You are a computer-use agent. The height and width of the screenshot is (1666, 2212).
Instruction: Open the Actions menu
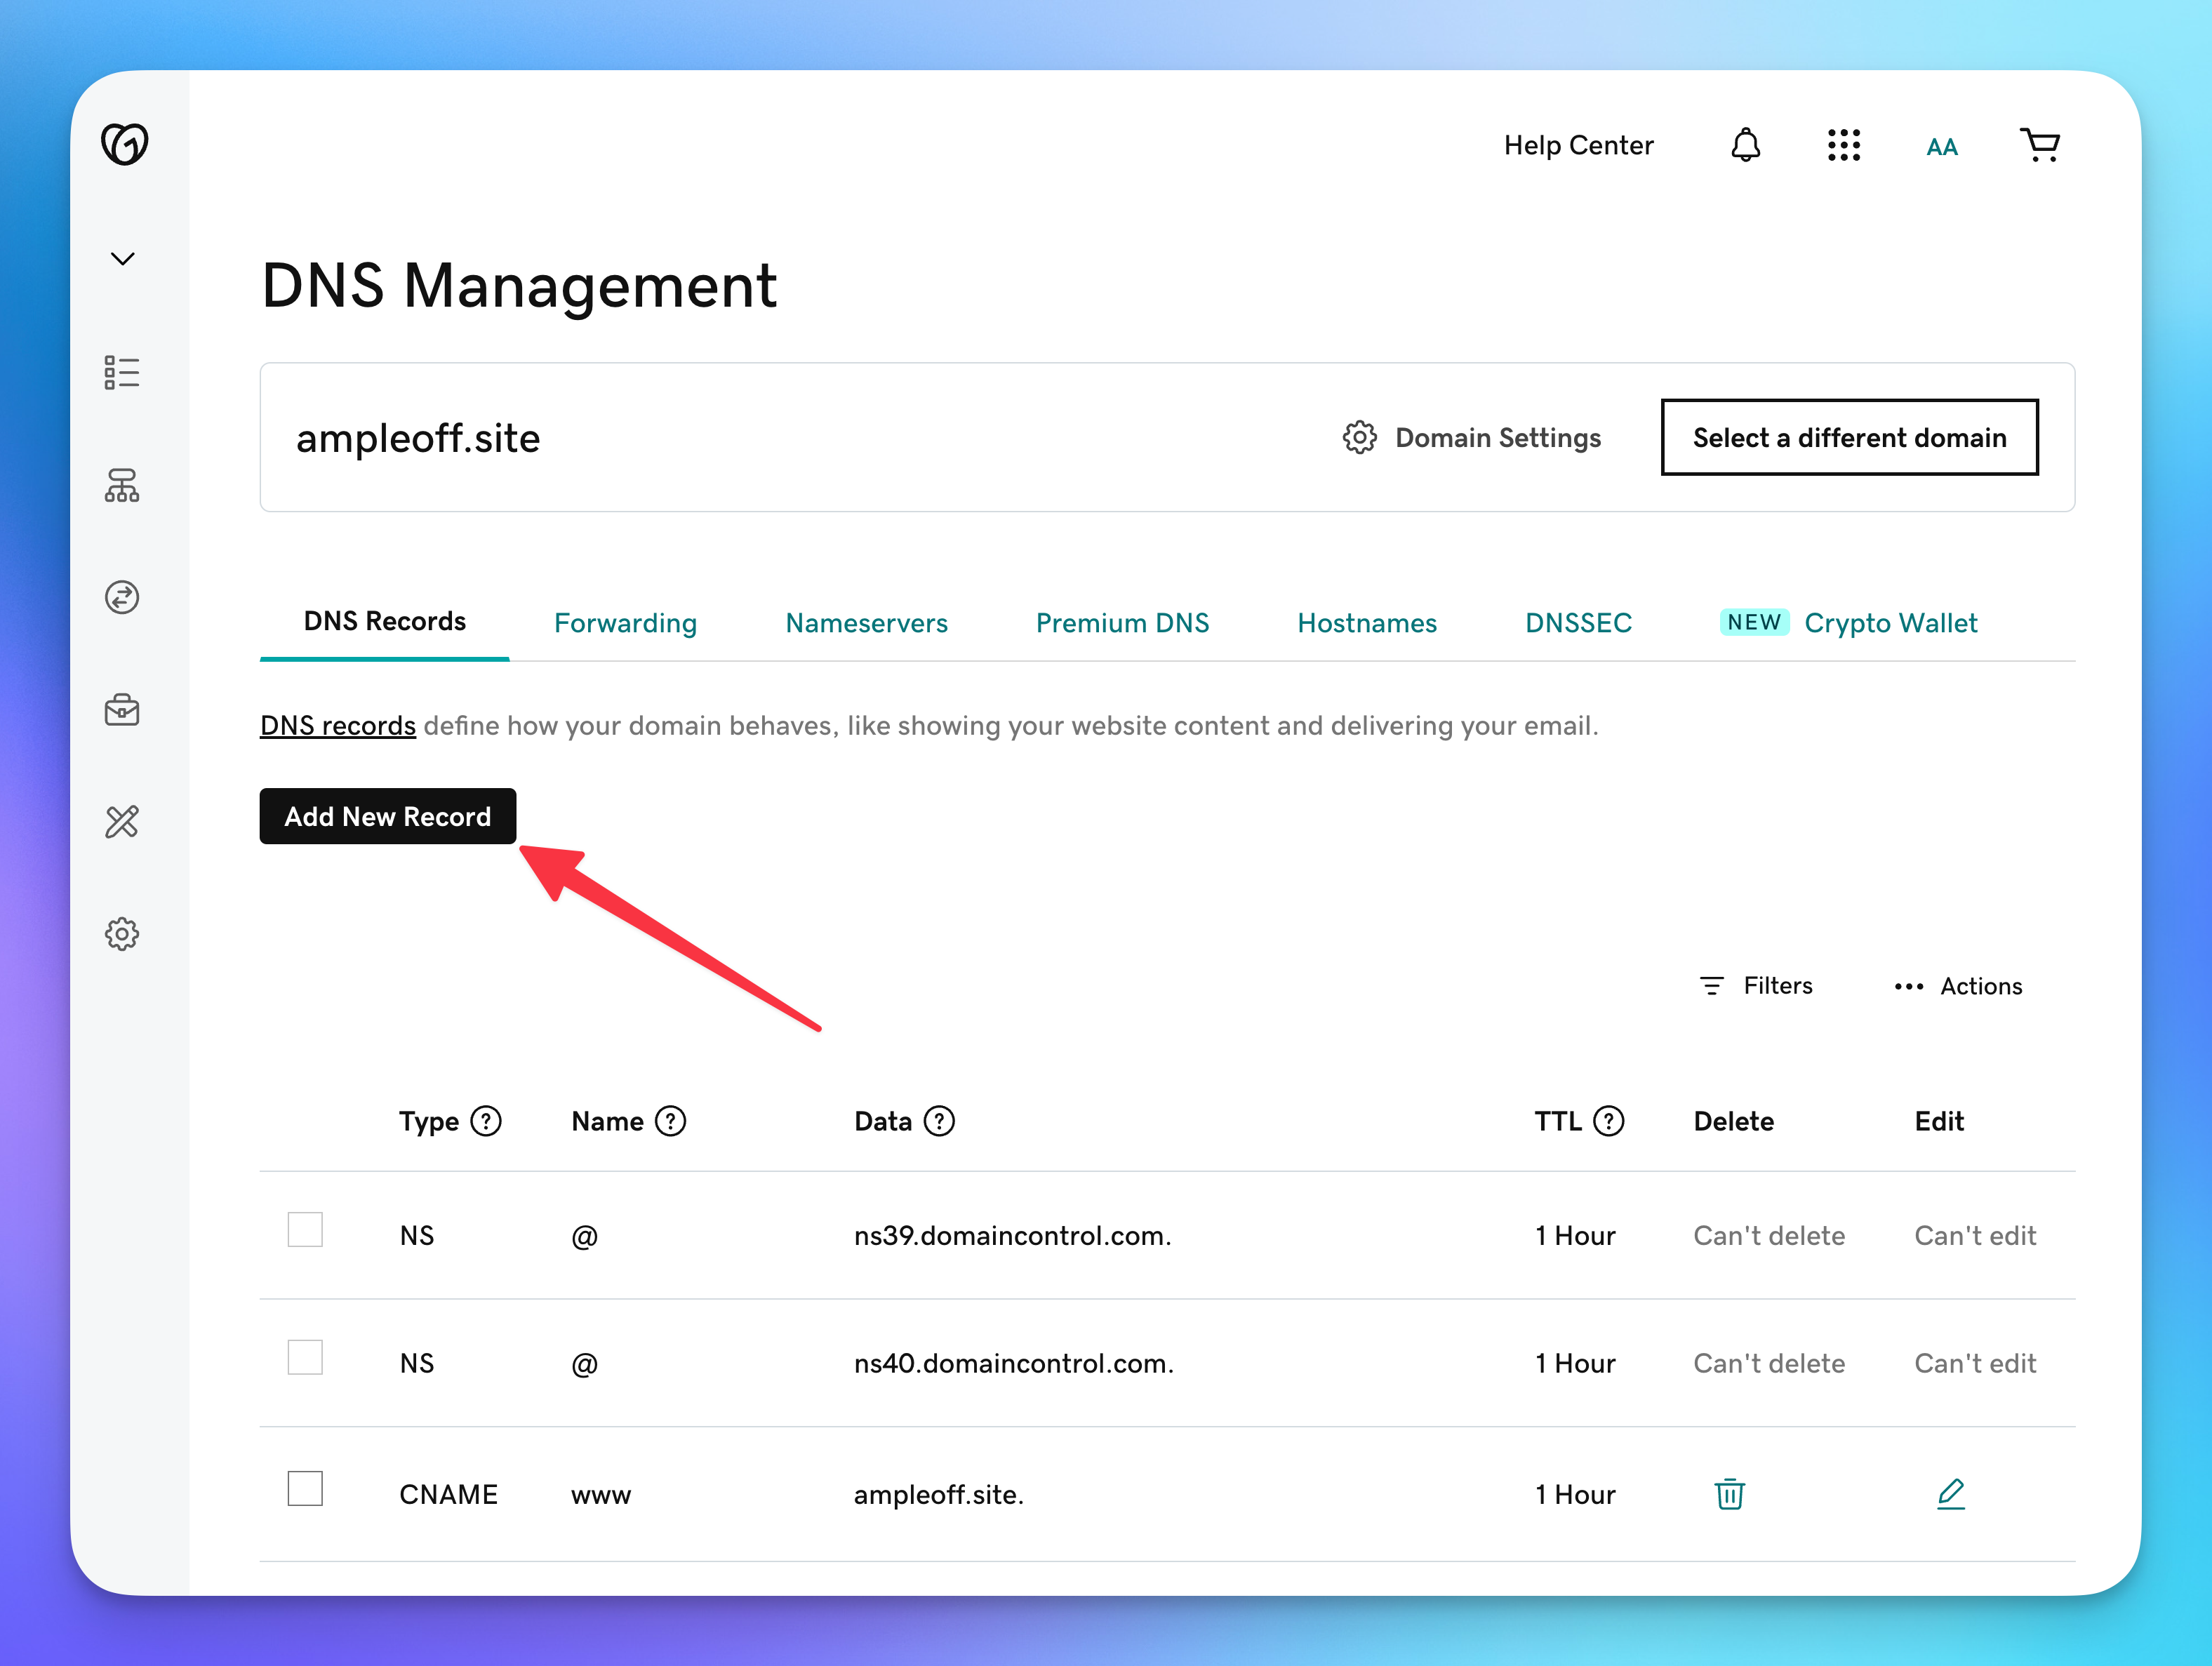[1958, 986]
